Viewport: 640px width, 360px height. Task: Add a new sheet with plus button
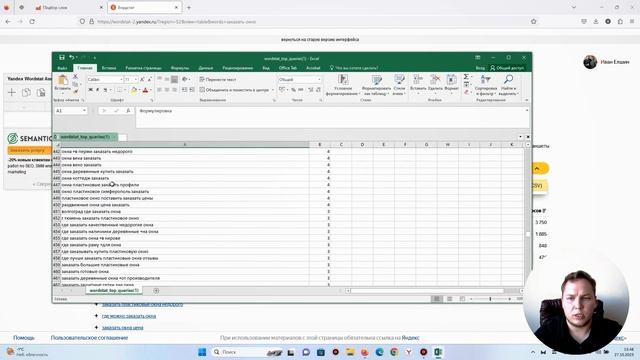[156, 291]
